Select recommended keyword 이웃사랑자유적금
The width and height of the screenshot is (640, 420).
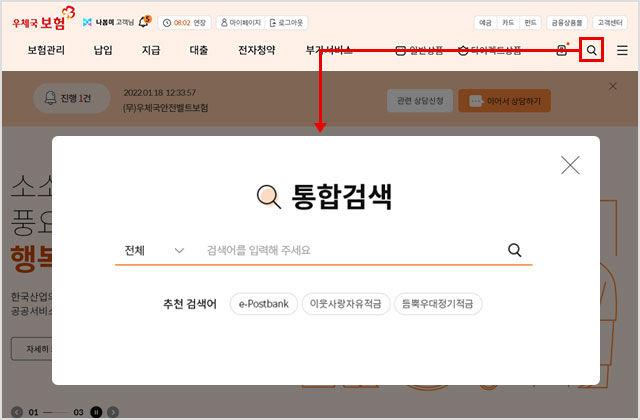pos(346,304)
